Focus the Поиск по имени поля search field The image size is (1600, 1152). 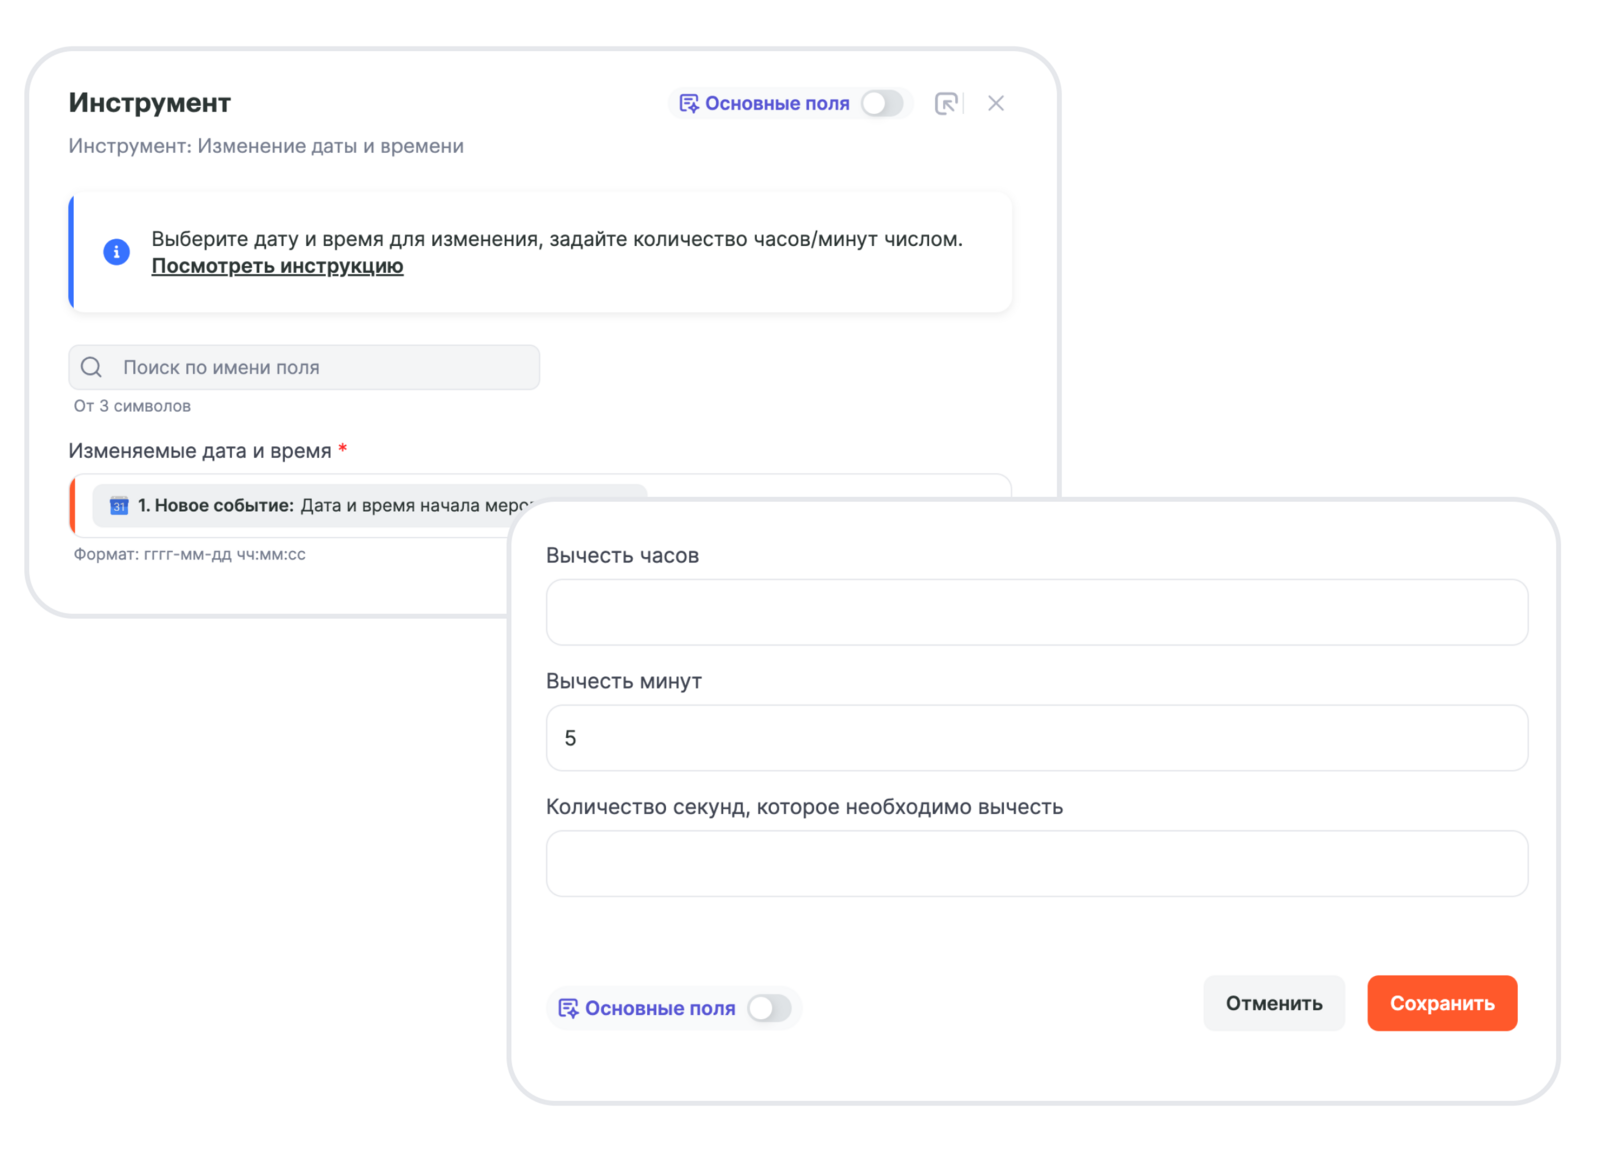pos(320,367)
